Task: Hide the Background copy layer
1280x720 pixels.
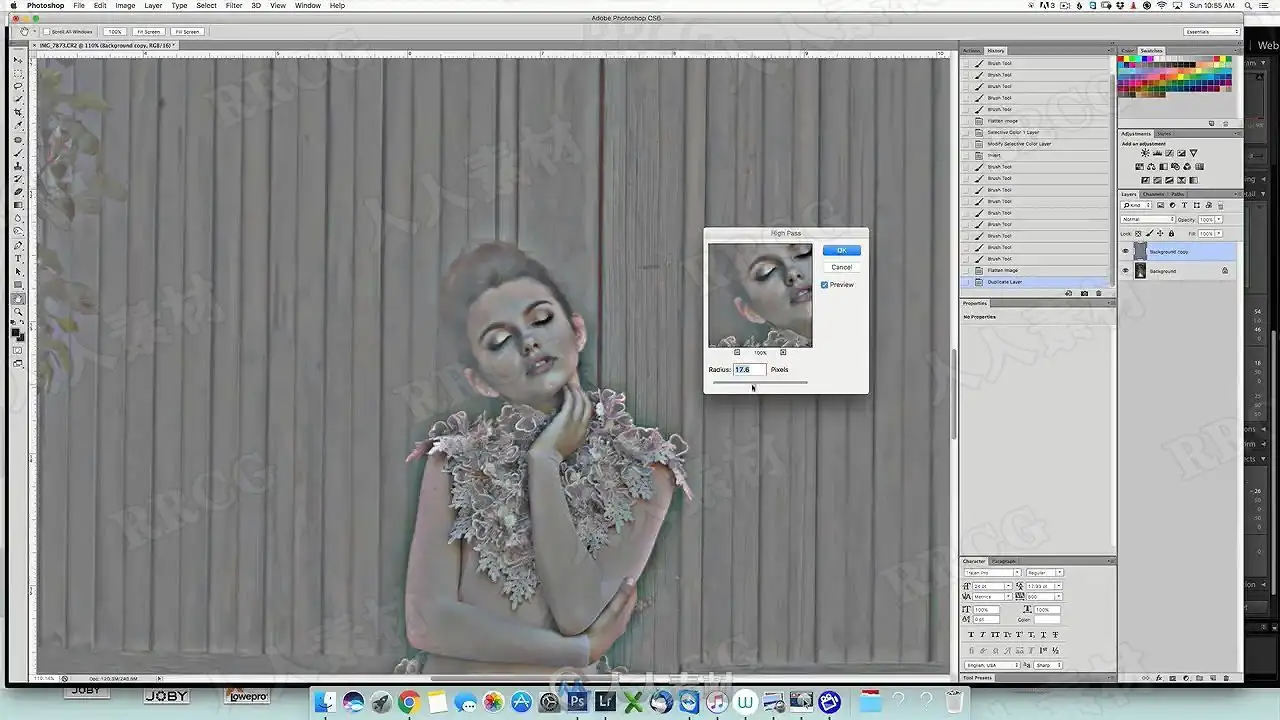Action: point(1125,251)
